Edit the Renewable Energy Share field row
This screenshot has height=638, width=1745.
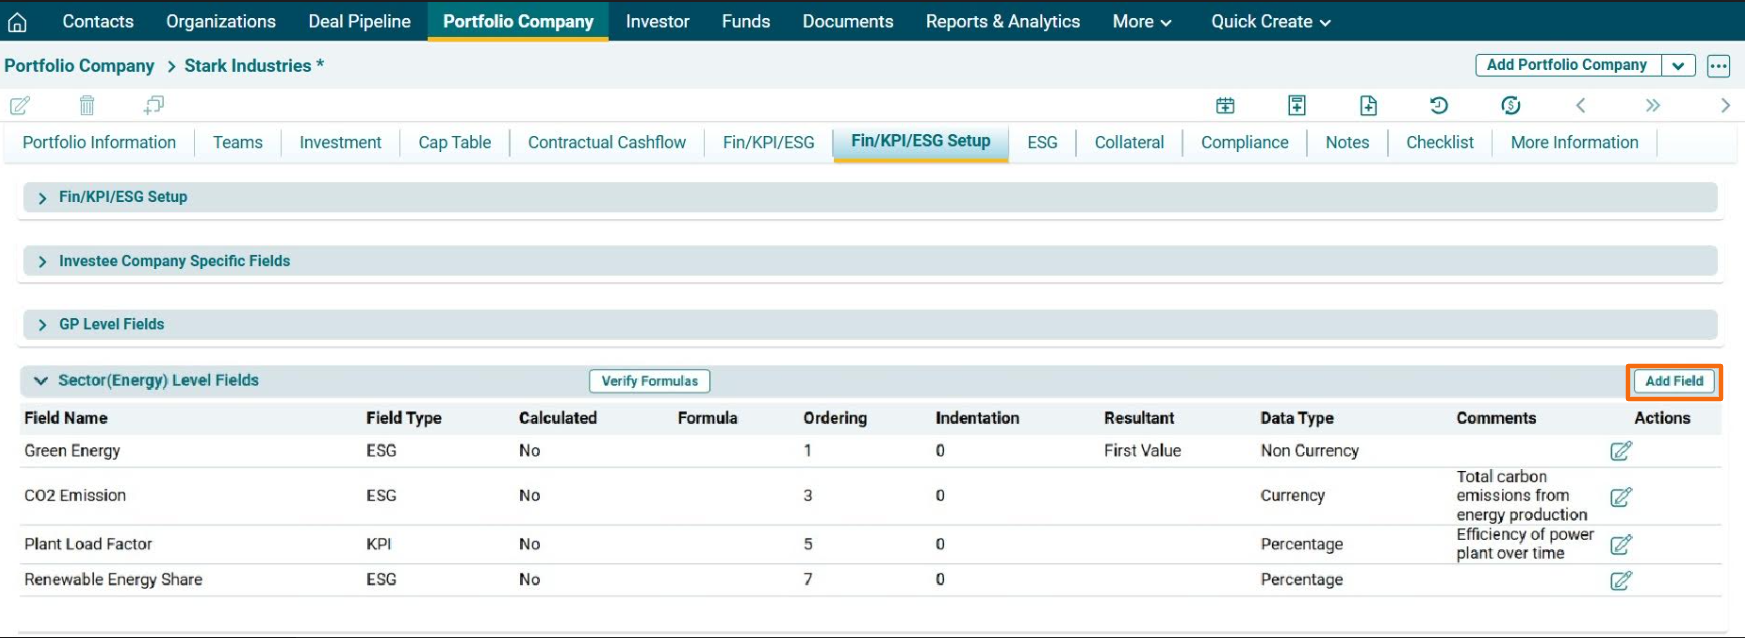[1621, 580]
